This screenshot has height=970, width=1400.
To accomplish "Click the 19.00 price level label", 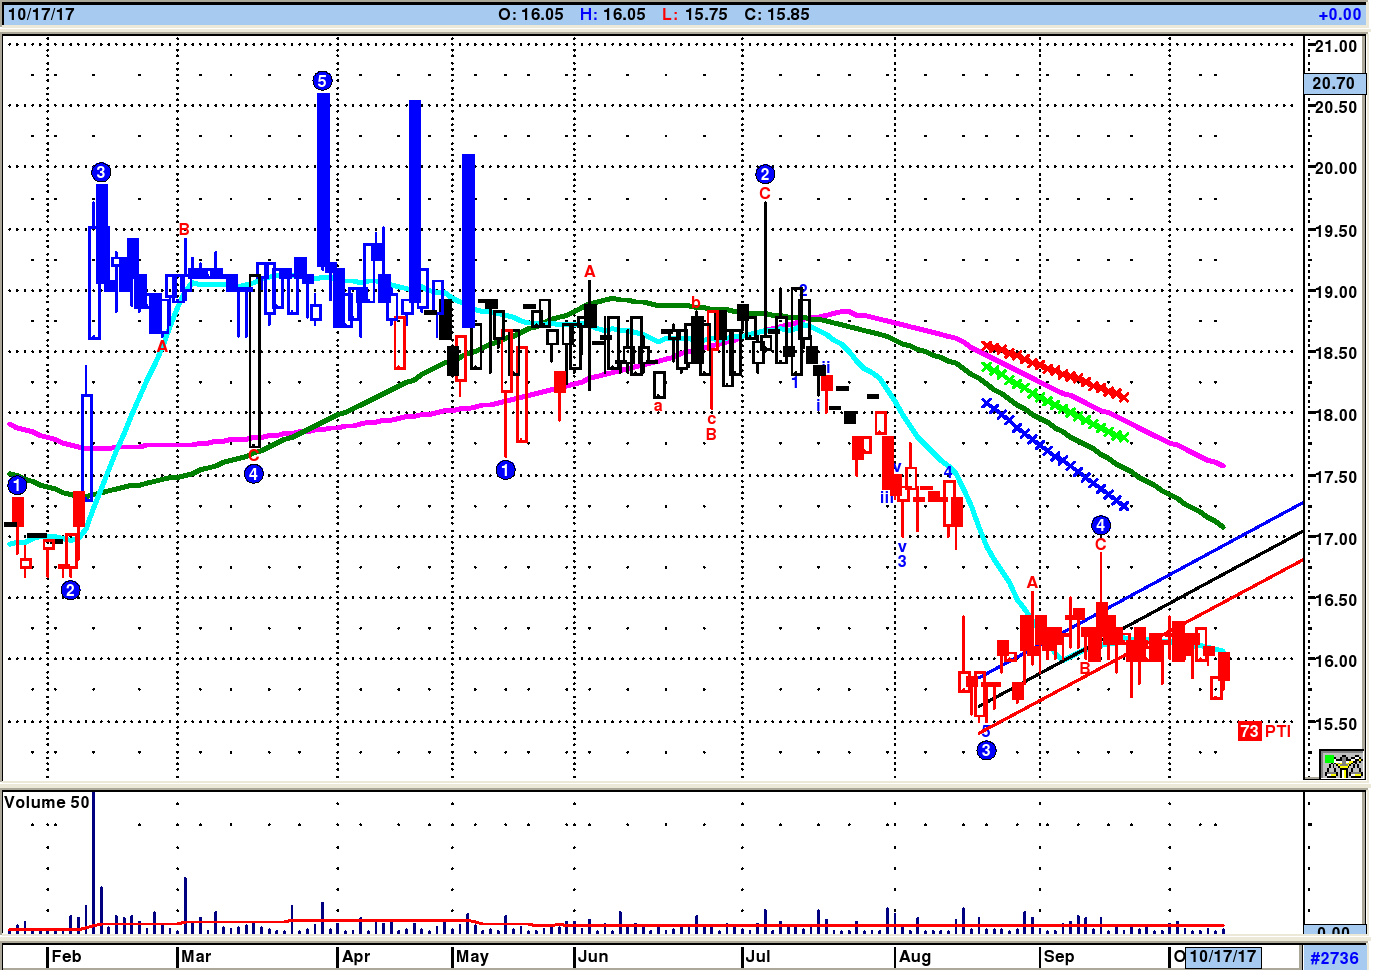I will pyautogui.click(x=1336, y=293).
